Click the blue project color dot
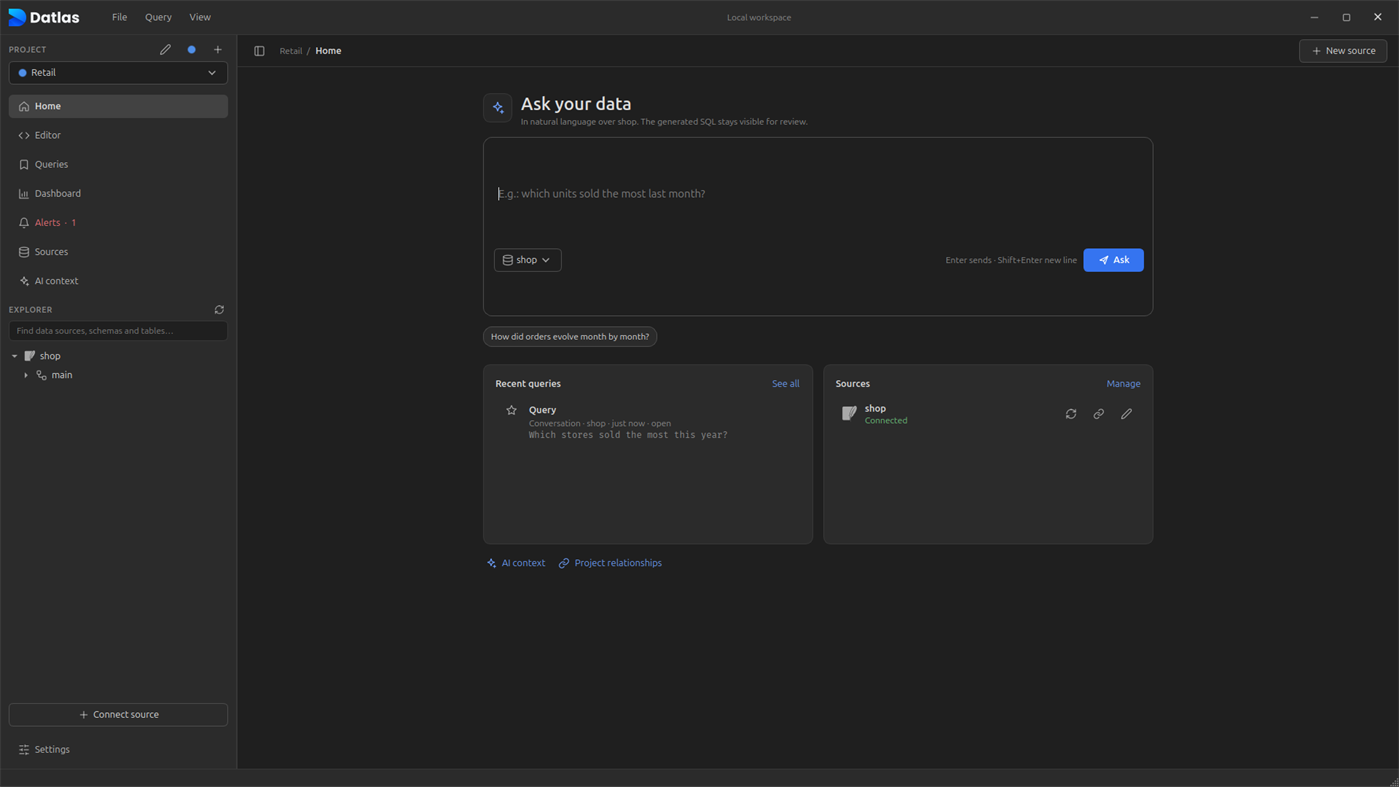Viewport: 1399px width, 787px height. [x=192, y=49]
